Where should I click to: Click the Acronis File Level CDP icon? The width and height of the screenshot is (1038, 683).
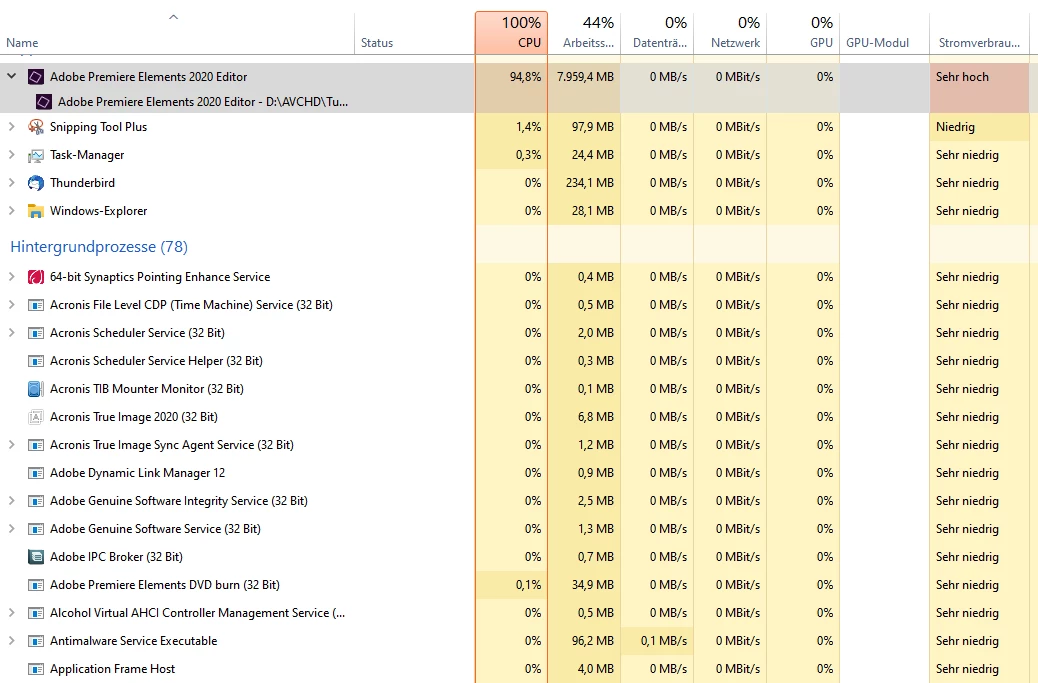36,305
